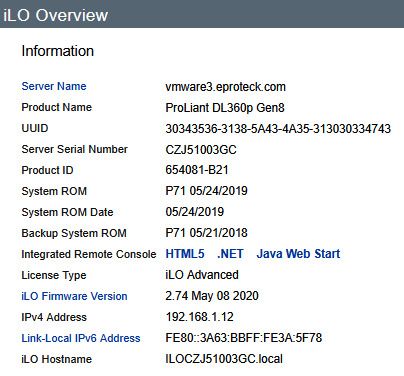Select System ROM value P71 05/24/2019
The height and width of the screenshot is (376, 404).
click(206, 191)
